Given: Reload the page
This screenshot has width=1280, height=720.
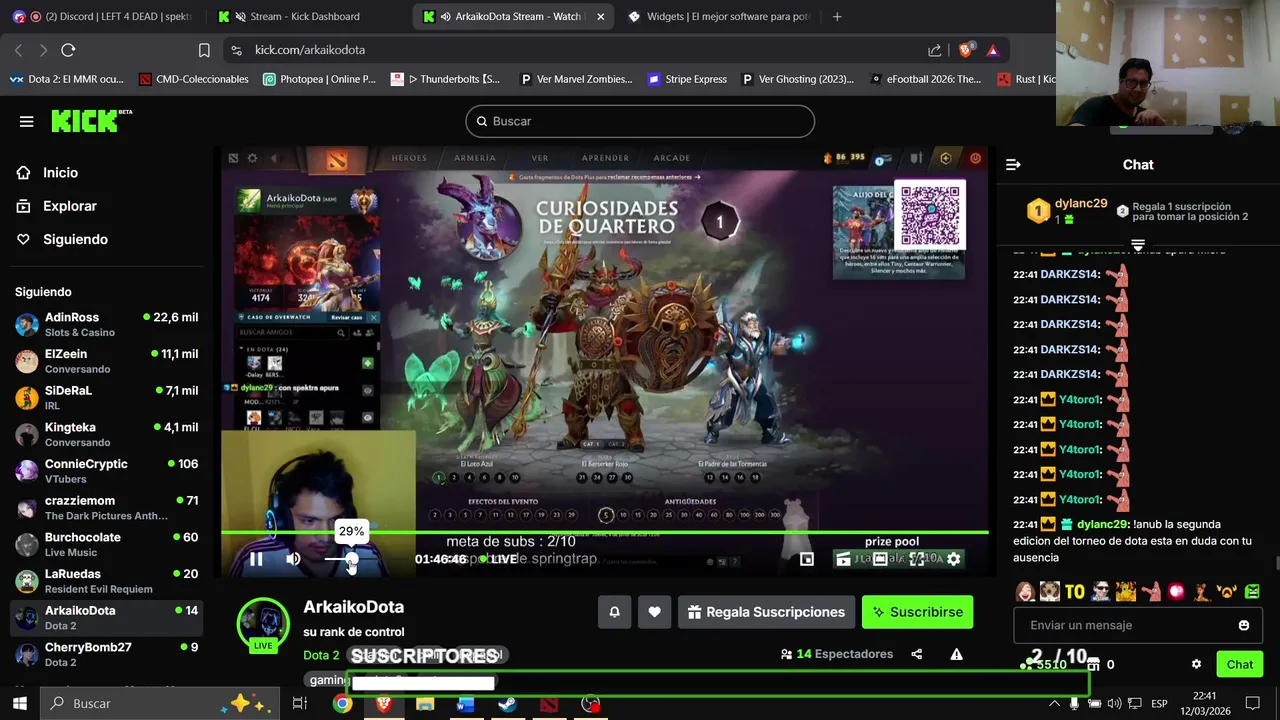Looking at the screenshot, I should 68,50.
